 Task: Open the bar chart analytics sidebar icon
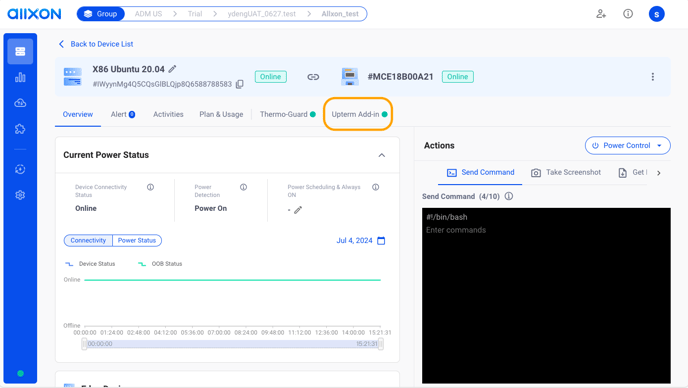point(20,78)
